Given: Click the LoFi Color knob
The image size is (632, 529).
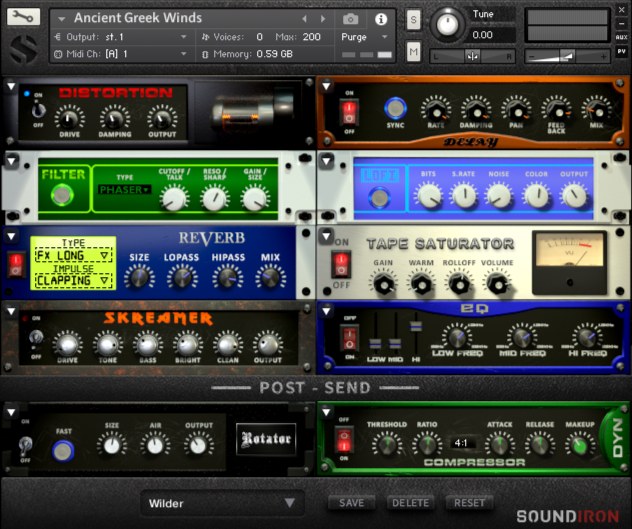Looking at the screenshot, I should [536, 196].
